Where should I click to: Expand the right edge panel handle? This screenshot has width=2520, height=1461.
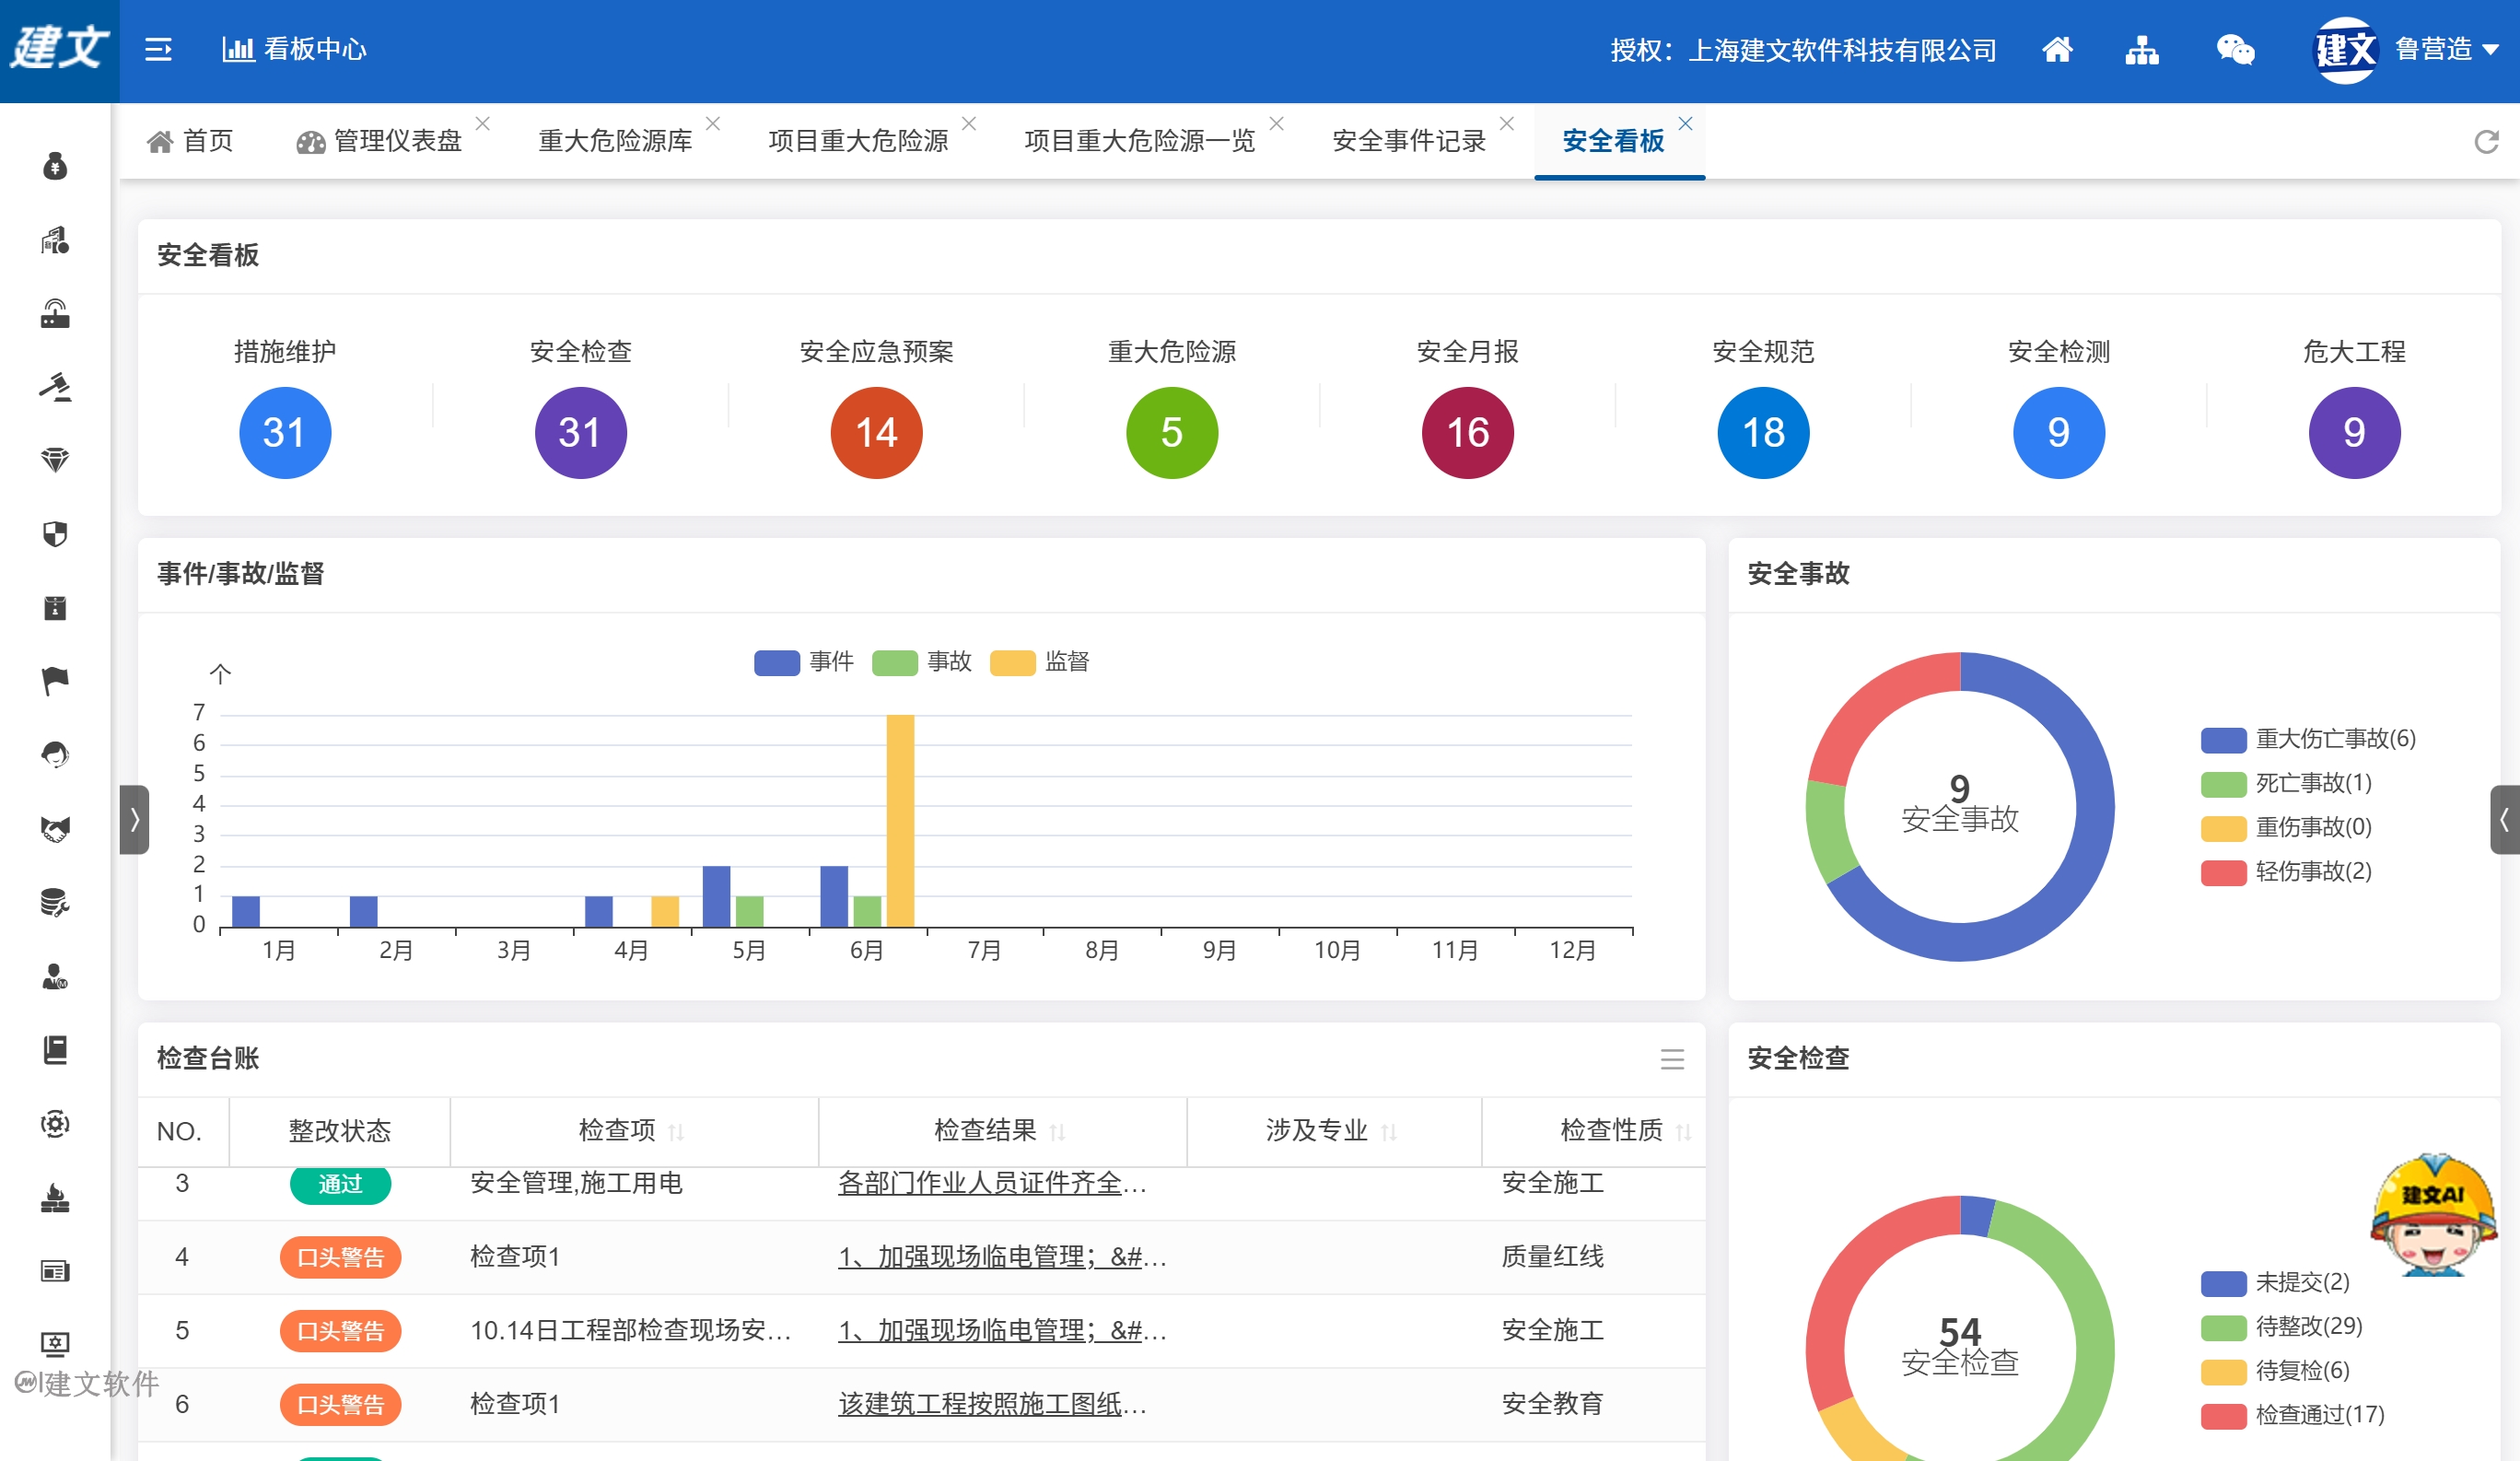pos(2504,820)
